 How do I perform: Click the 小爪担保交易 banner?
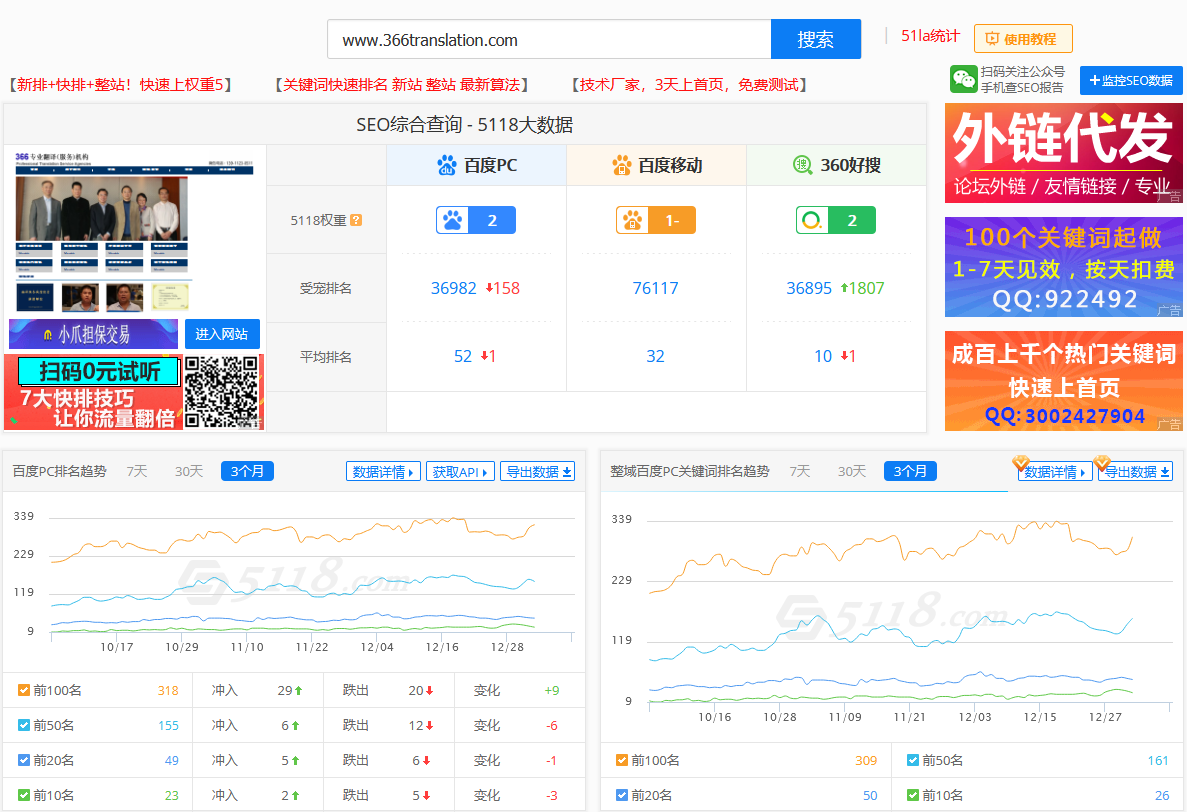click(x=94, y=334)
